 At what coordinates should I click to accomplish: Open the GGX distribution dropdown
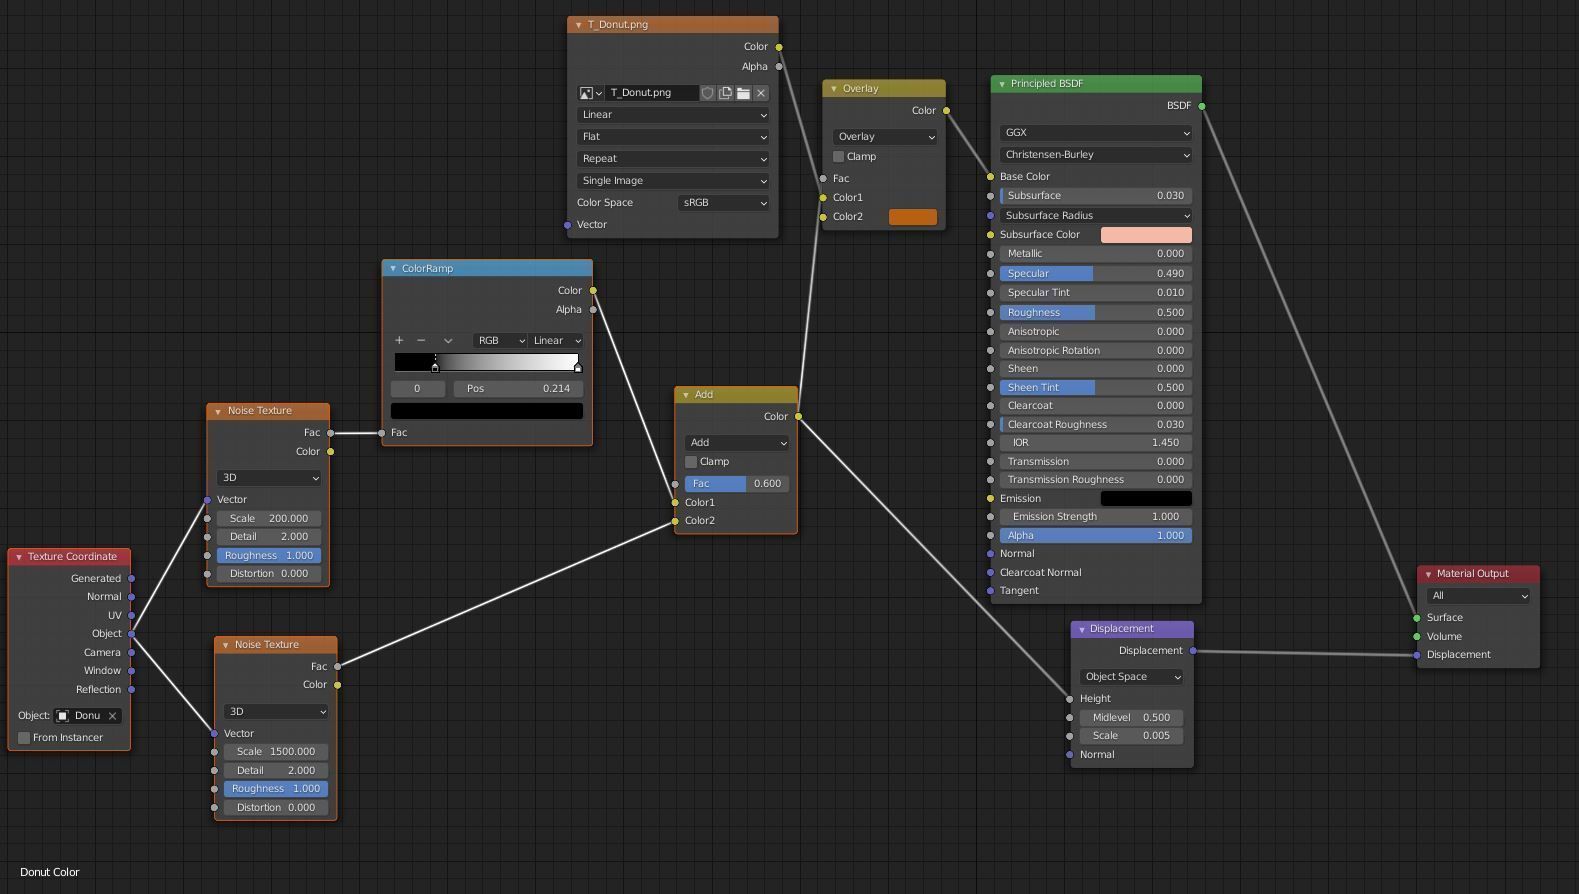click(1096, 133)
